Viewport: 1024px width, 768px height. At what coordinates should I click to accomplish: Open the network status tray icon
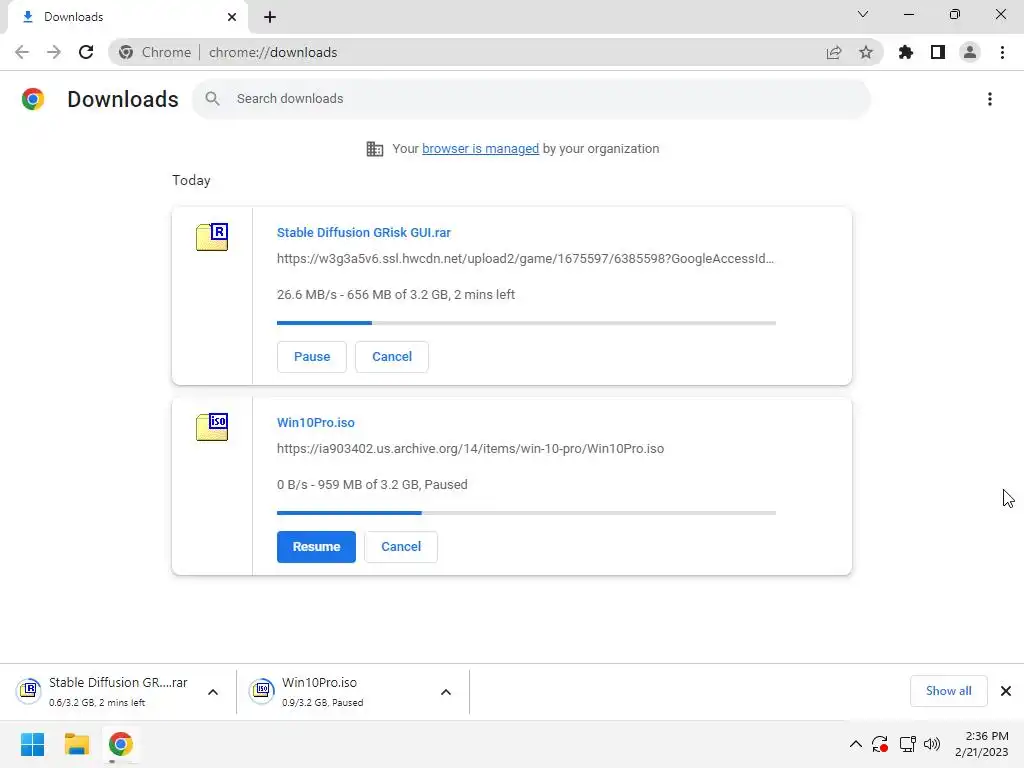click(x=907, y=744)
